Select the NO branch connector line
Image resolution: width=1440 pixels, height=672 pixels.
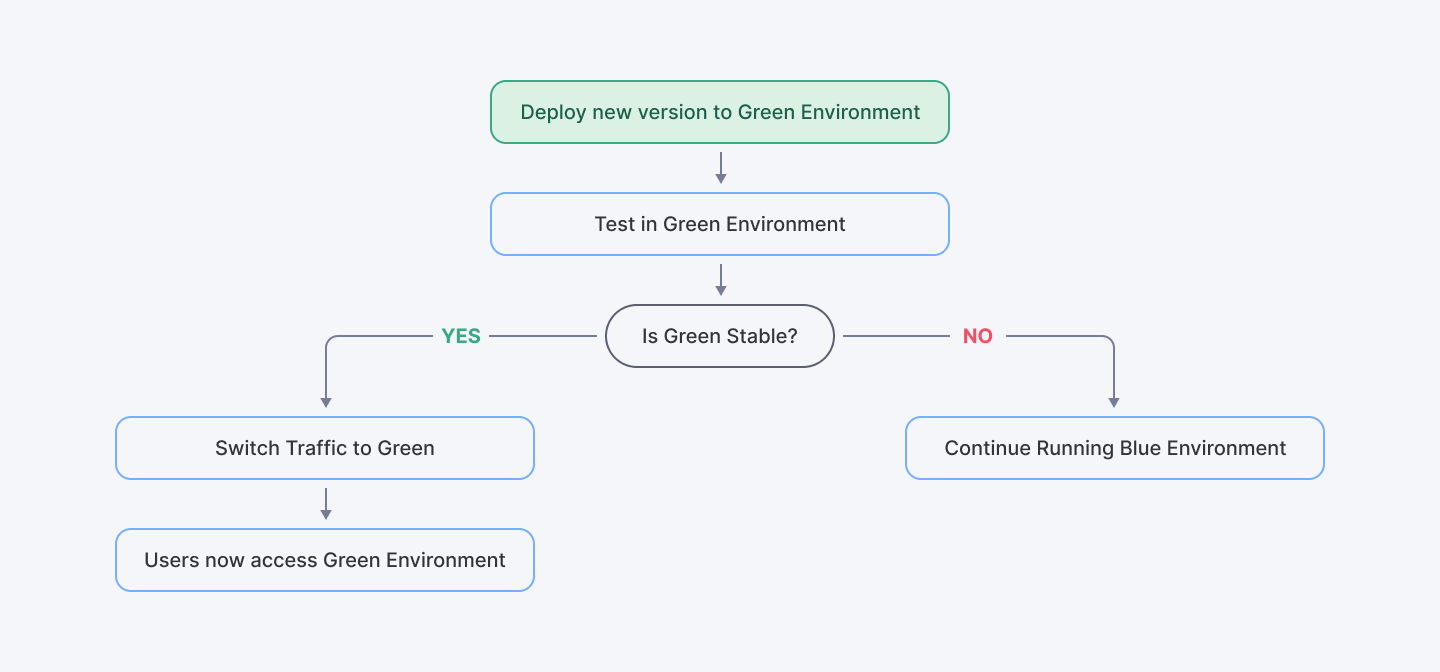[1050, 336]
